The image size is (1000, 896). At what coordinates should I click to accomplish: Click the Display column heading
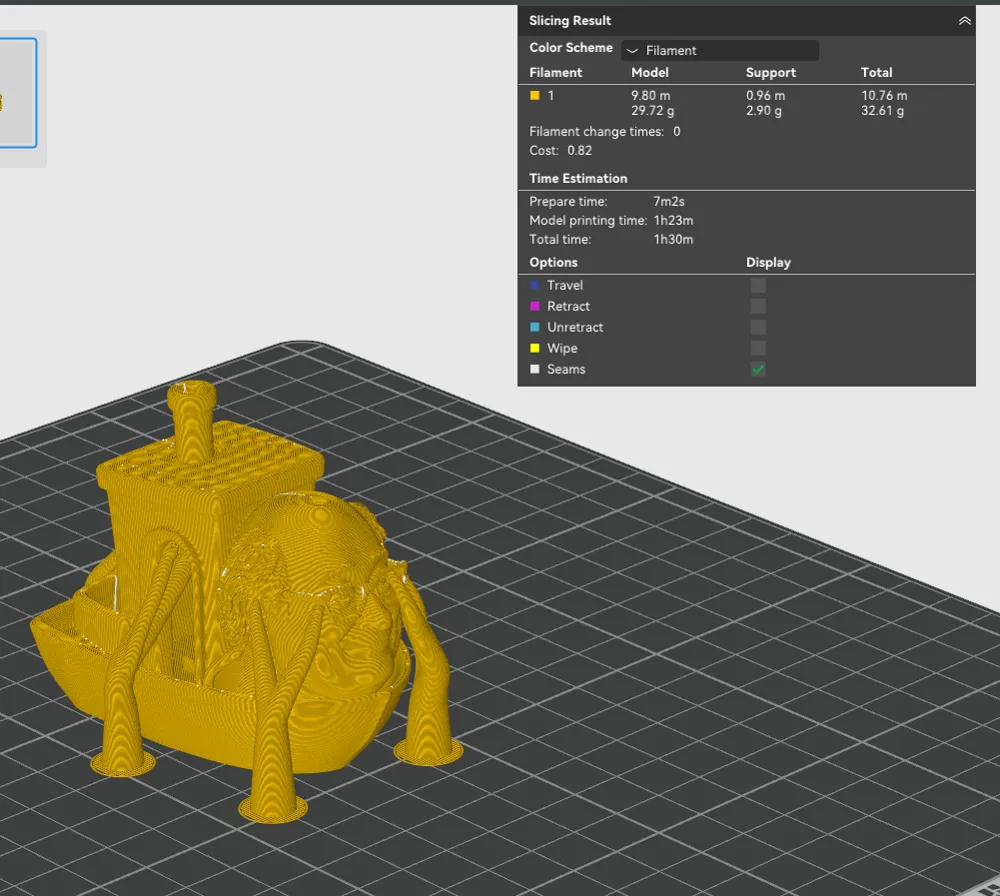[x=768, y=263]
